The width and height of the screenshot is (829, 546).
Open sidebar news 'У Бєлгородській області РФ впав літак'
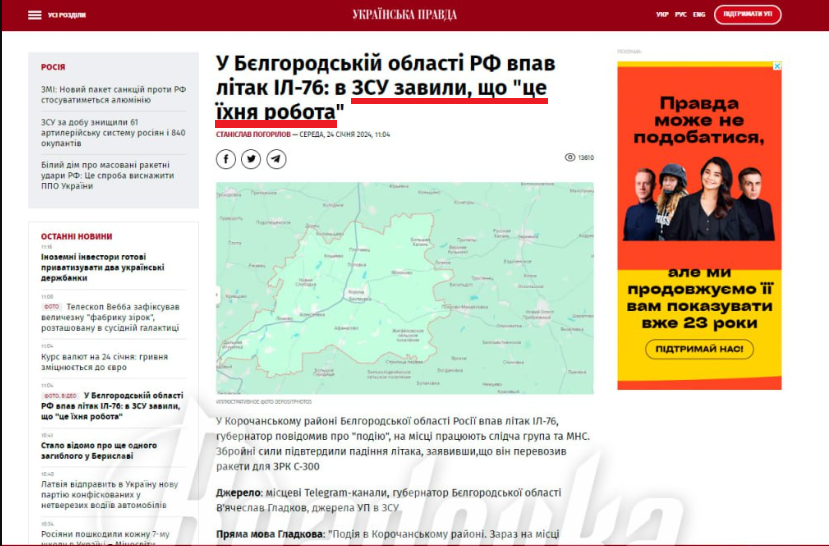[112, 406]
